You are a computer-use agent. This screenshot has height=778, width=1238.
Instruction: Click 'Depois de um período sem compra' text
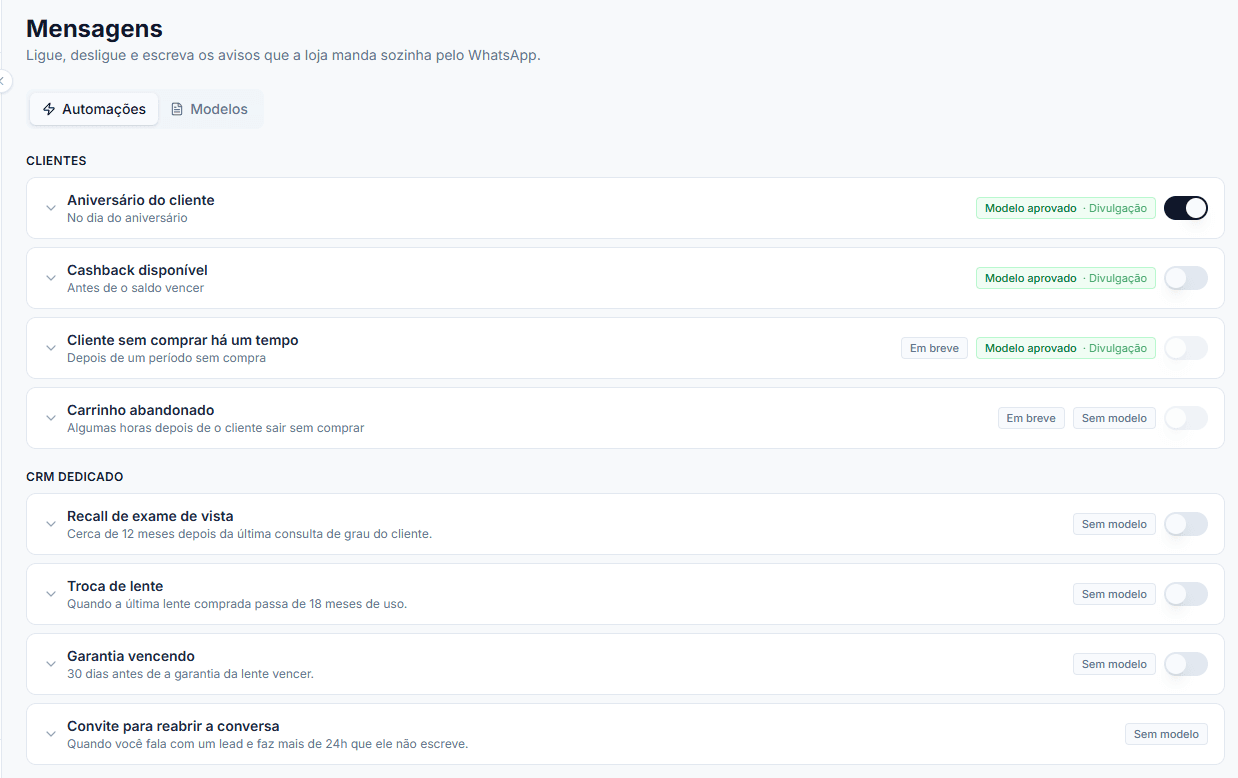[166, 358]
